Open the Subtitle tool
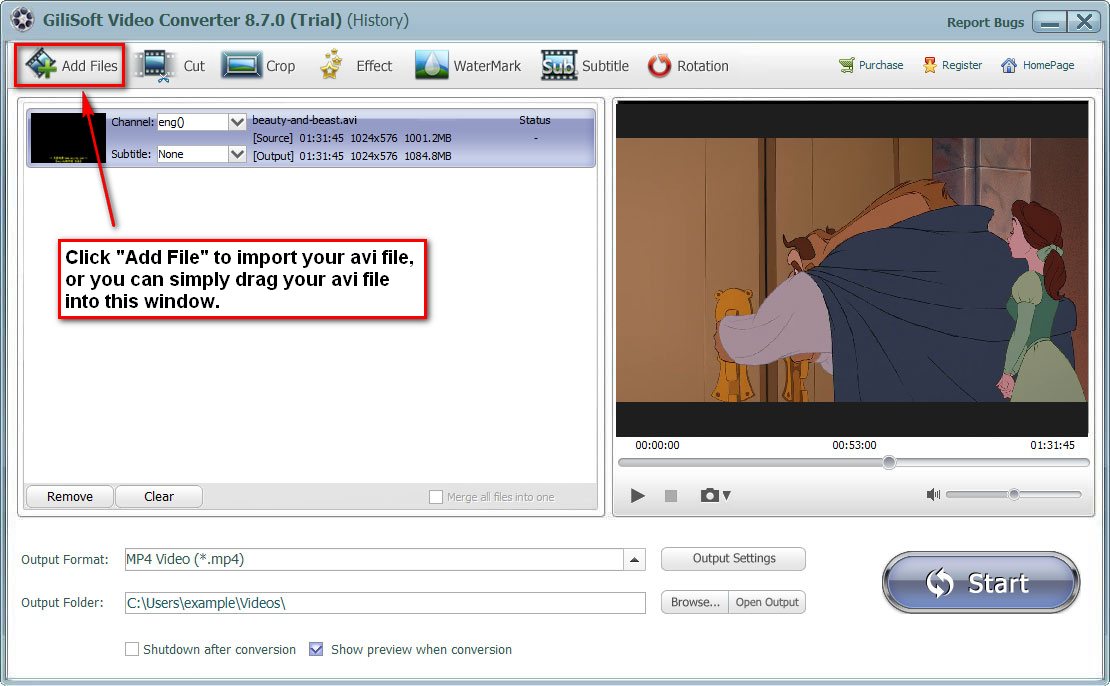The height and width of the screenshot is (686, 1110). click(x=585, y=66)
